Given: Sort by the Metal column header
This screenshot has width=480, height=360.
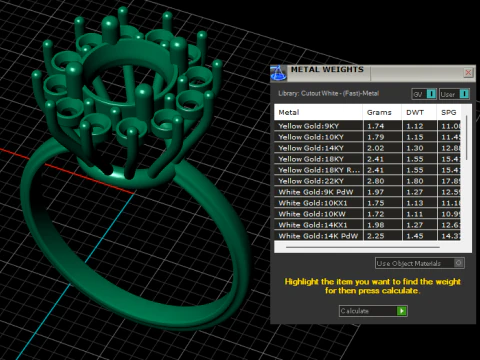Looking at the screenshot, I should click(x=318, y=112).
